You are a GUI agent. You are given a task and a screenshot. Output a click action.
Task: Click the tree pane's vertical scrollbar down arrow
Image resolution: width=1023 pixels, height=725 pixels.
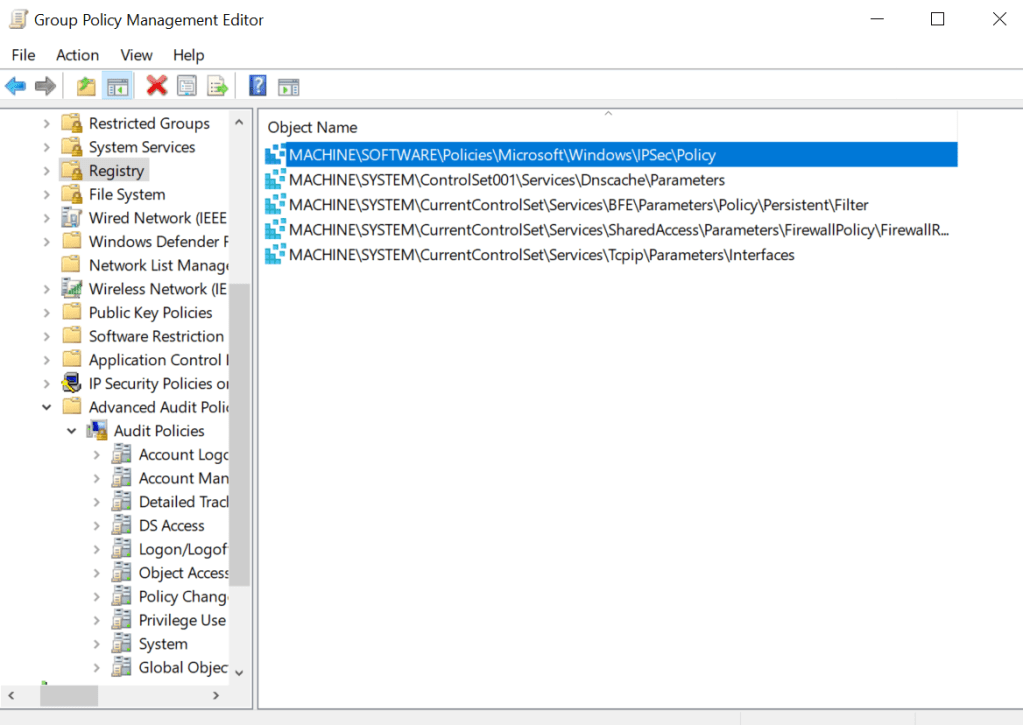(240, 670)
